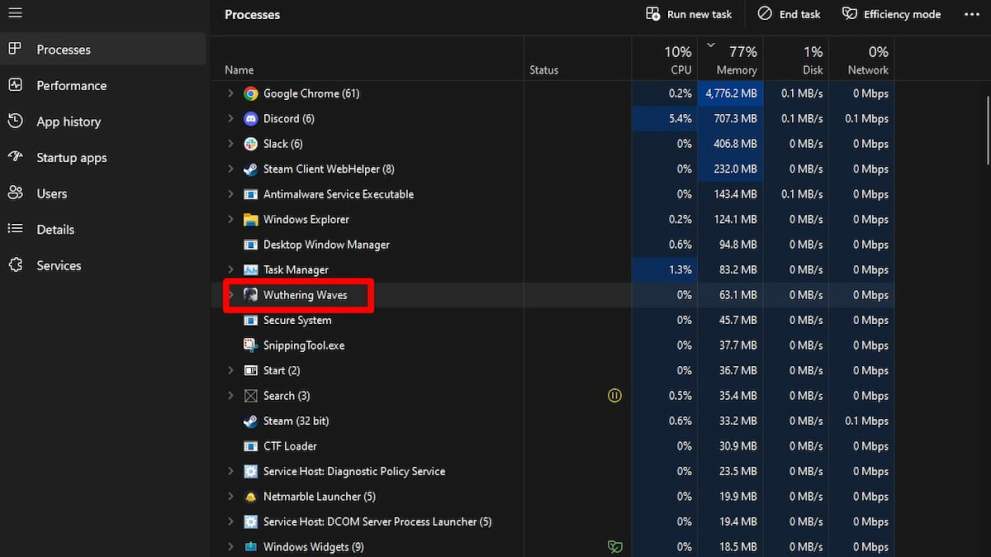
Task: Click the Steam (32 bit) icon
Action: (251, 421)
